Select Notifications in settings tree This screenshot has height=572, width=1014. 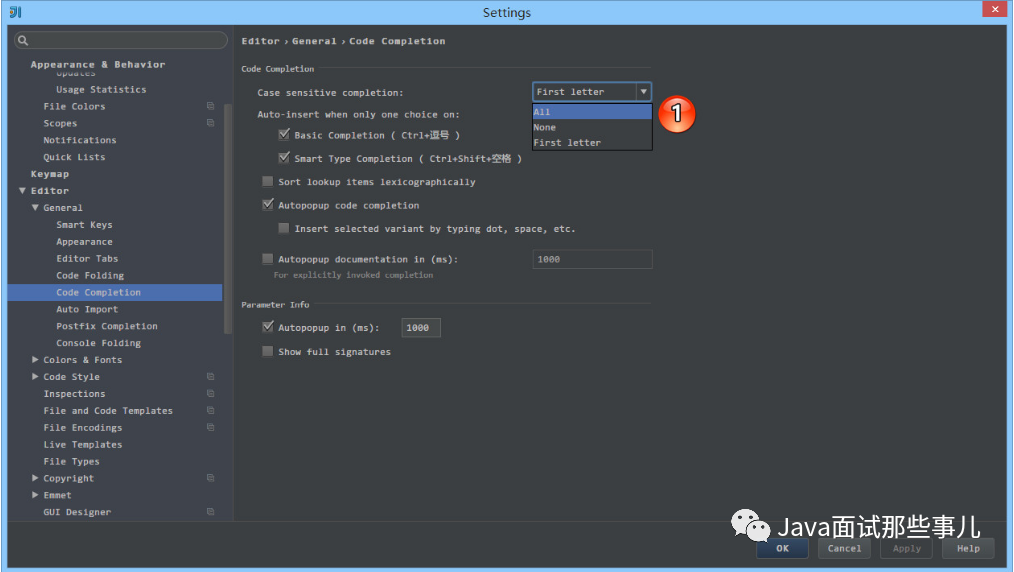coord(80,140)
